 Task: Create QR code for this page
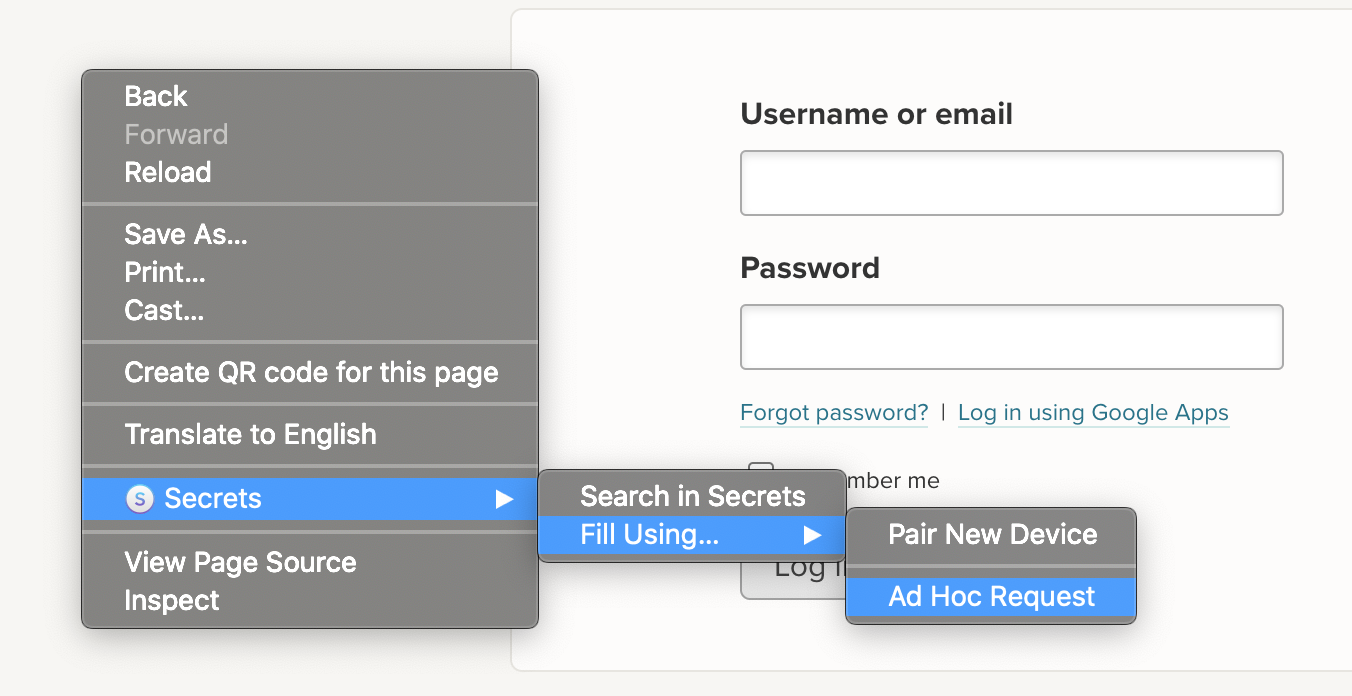pyautogui.click(x=311, y=372)
